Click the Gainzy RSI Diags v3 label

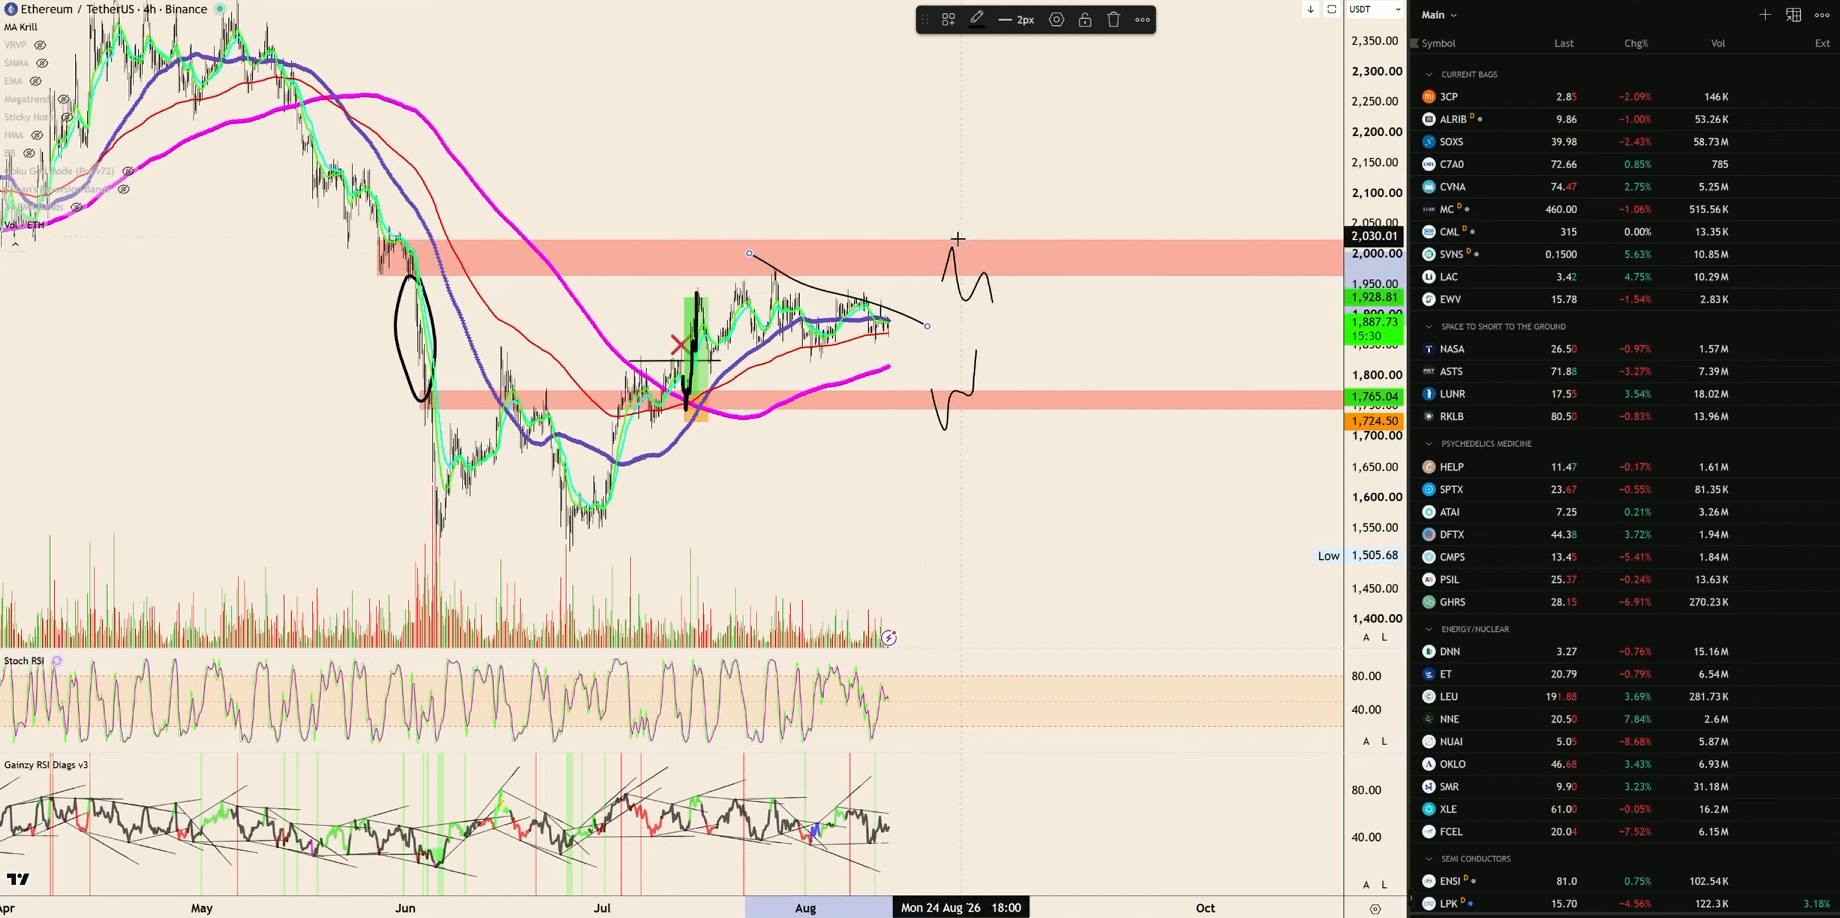[46, 765]
